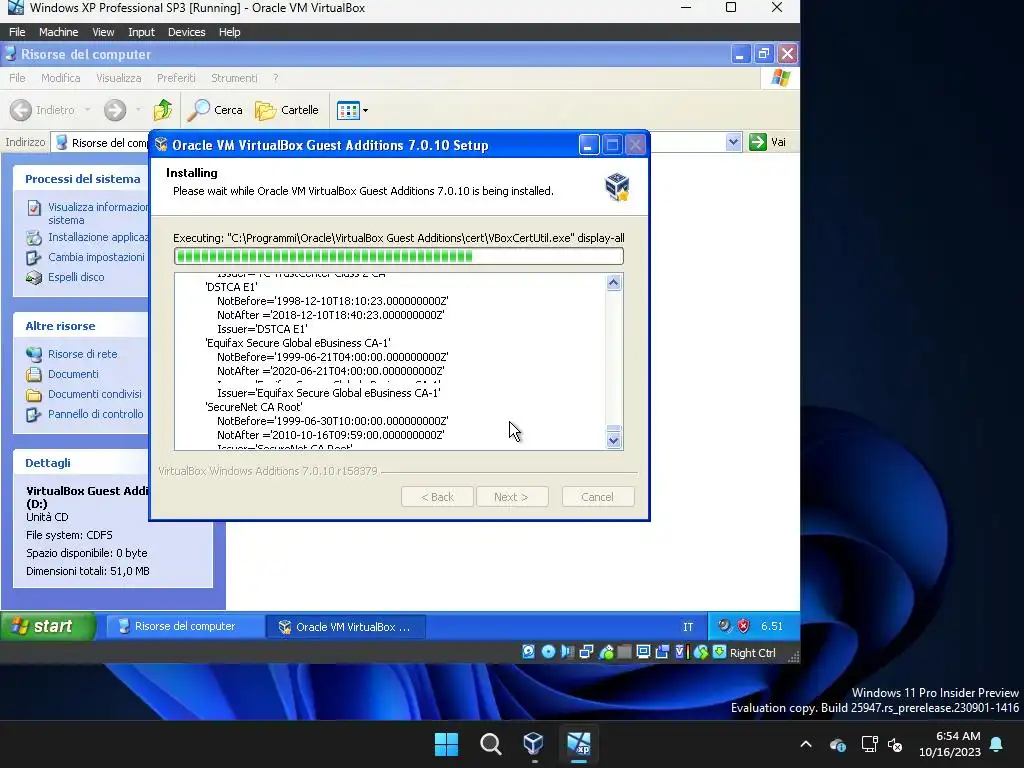Open the VirtualBox Input menu
The height and width of the screenshot is (768, 1024).
tap(141, 32)
